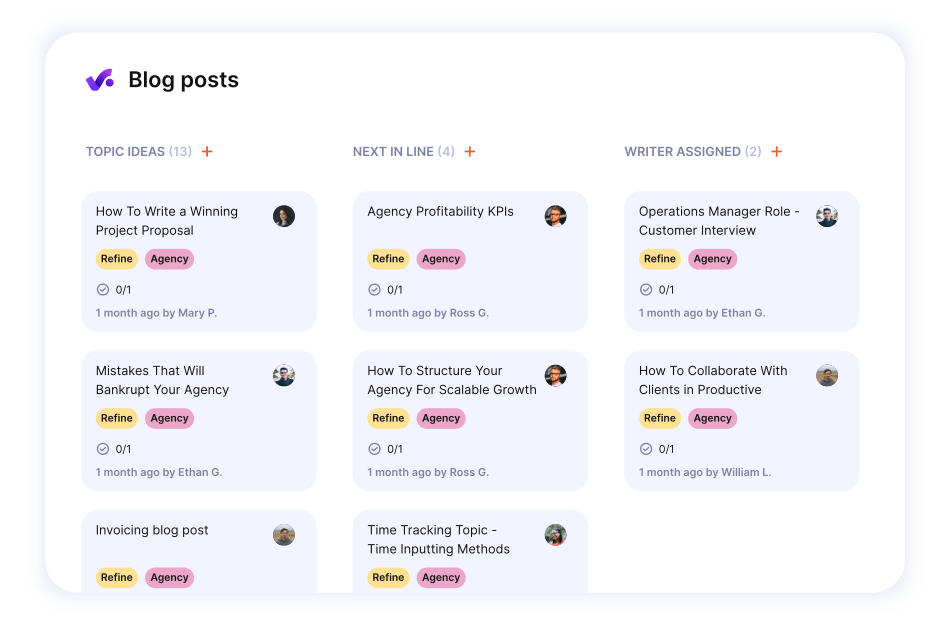This screenshot has height=618, width=950.
Task: Click Refine tag on Scalable Growth card
Action: coord(388,418)
